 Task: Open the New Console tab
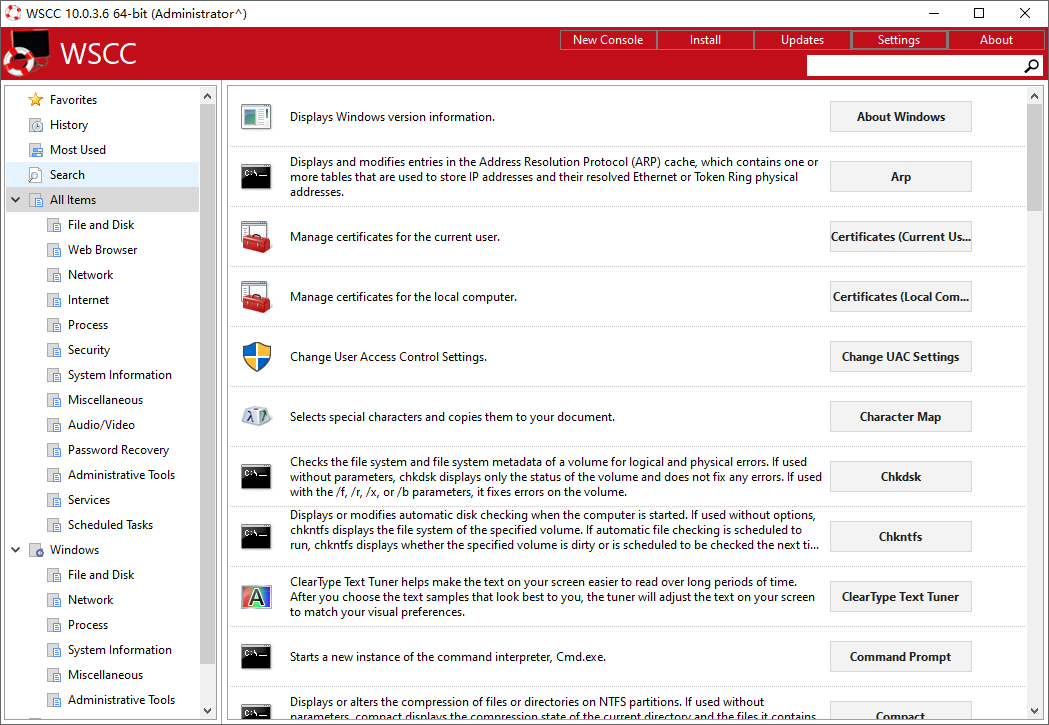click(608, 40)
